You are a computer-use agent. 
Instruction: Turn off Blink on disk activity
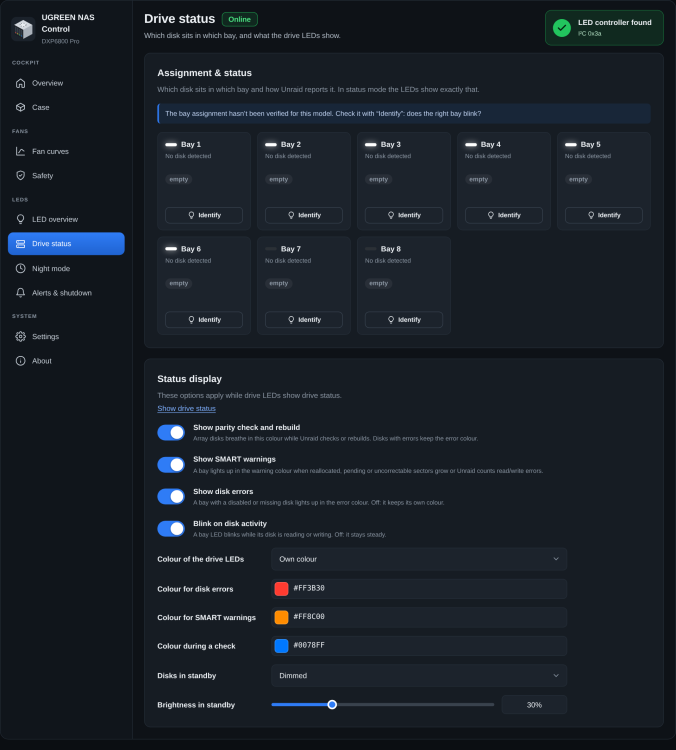[171, 529]
